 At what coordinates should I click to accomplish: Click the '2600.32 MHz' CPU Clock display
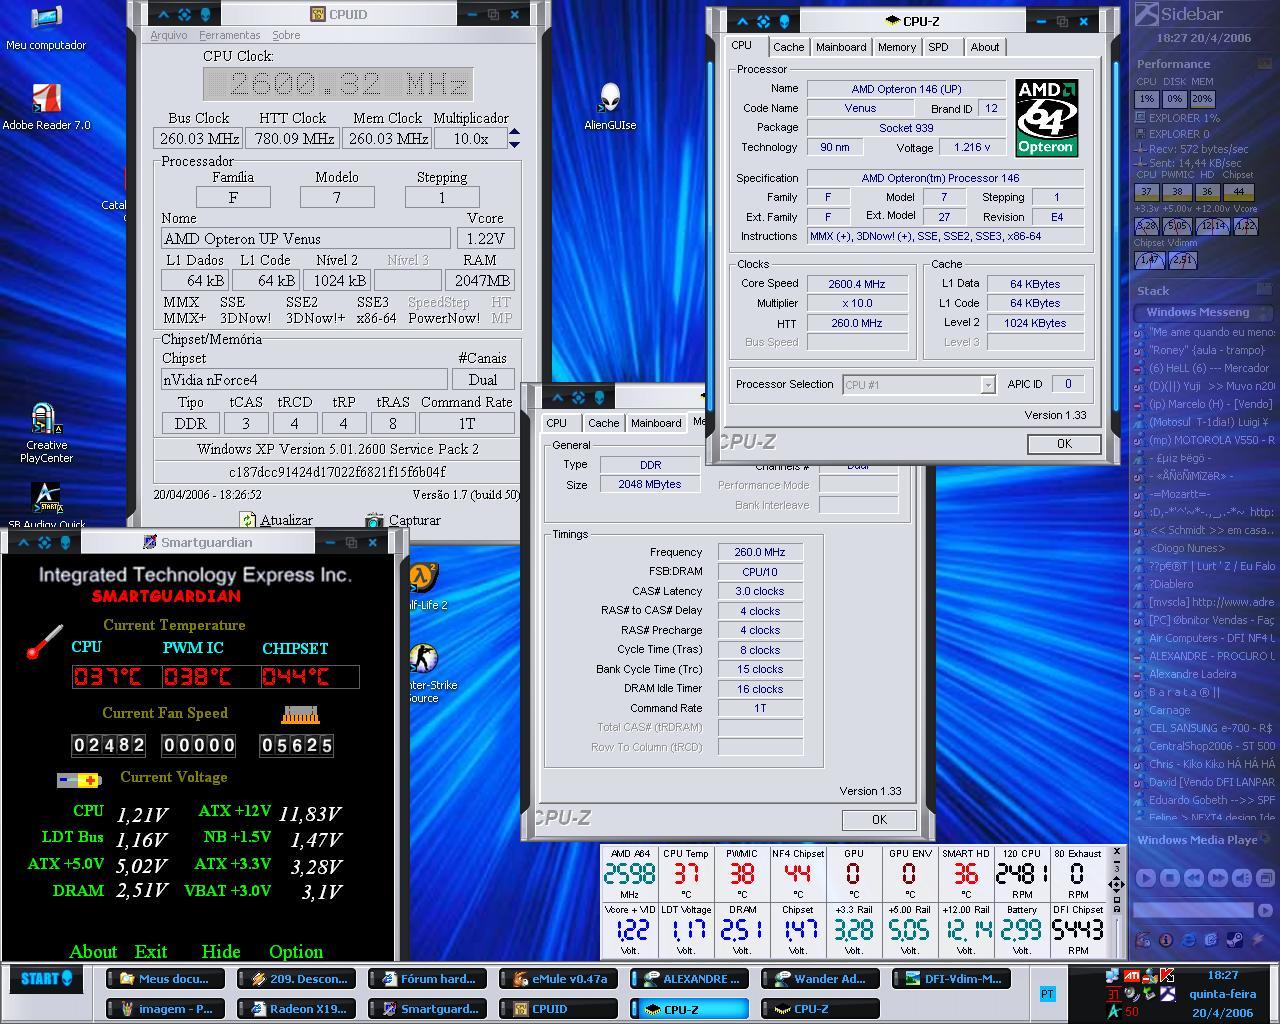click(338, 84)
